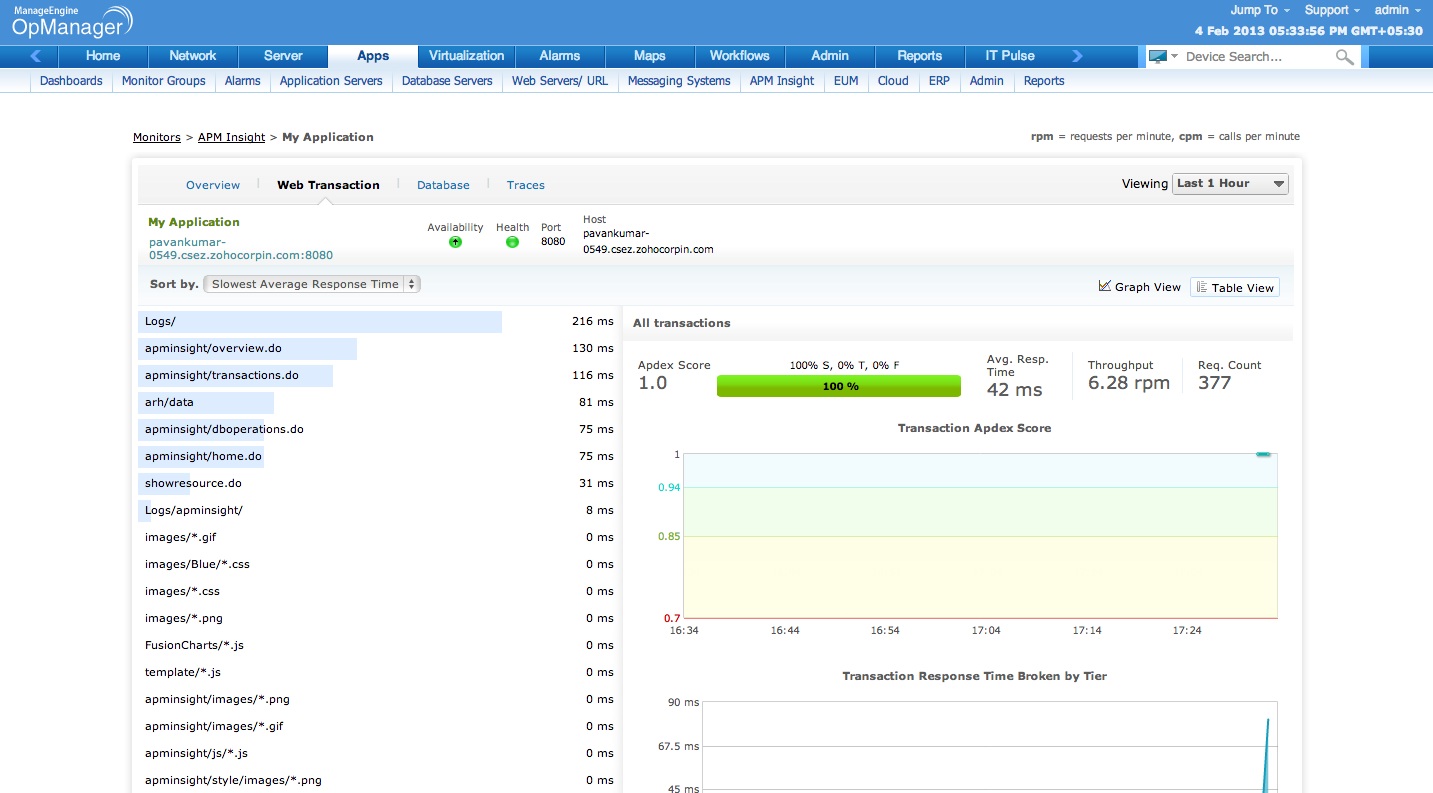Click the Availability up status icon

pyautogui.click(x=455, y=242)
